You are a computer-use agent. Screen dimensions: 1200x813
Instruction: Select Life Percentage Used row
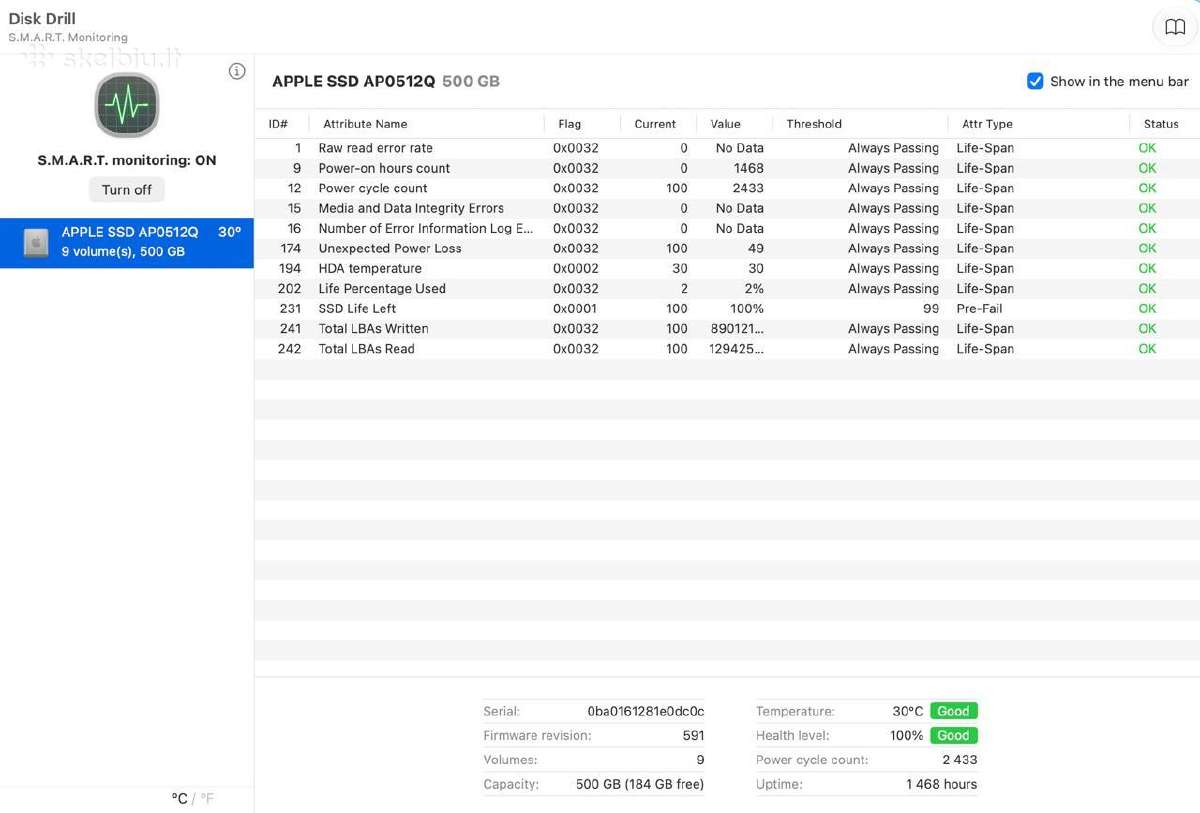(x=727, y=288)
